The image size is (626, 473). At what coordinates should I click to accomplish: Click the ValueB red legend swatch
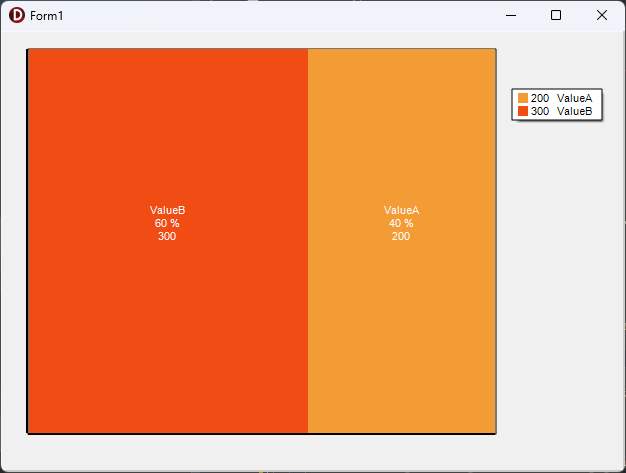click(523, 111)
